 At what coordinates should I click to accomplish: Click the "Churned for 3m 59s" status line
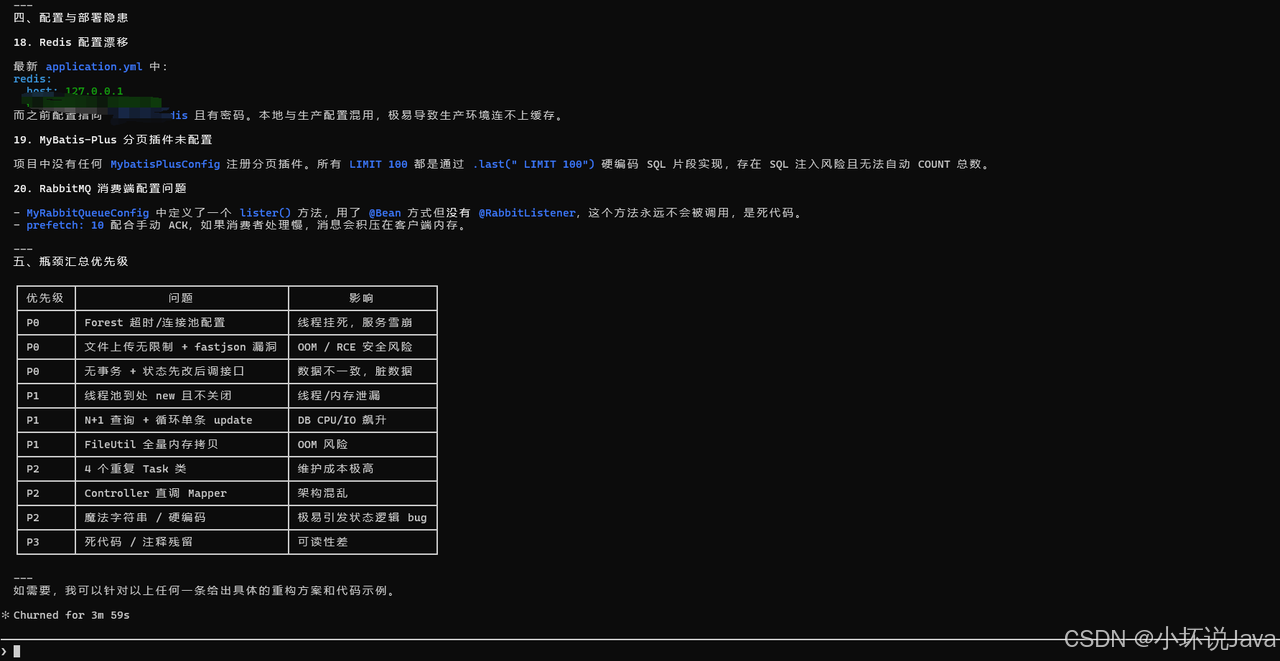pyautogui.click(x=71, y=615)
